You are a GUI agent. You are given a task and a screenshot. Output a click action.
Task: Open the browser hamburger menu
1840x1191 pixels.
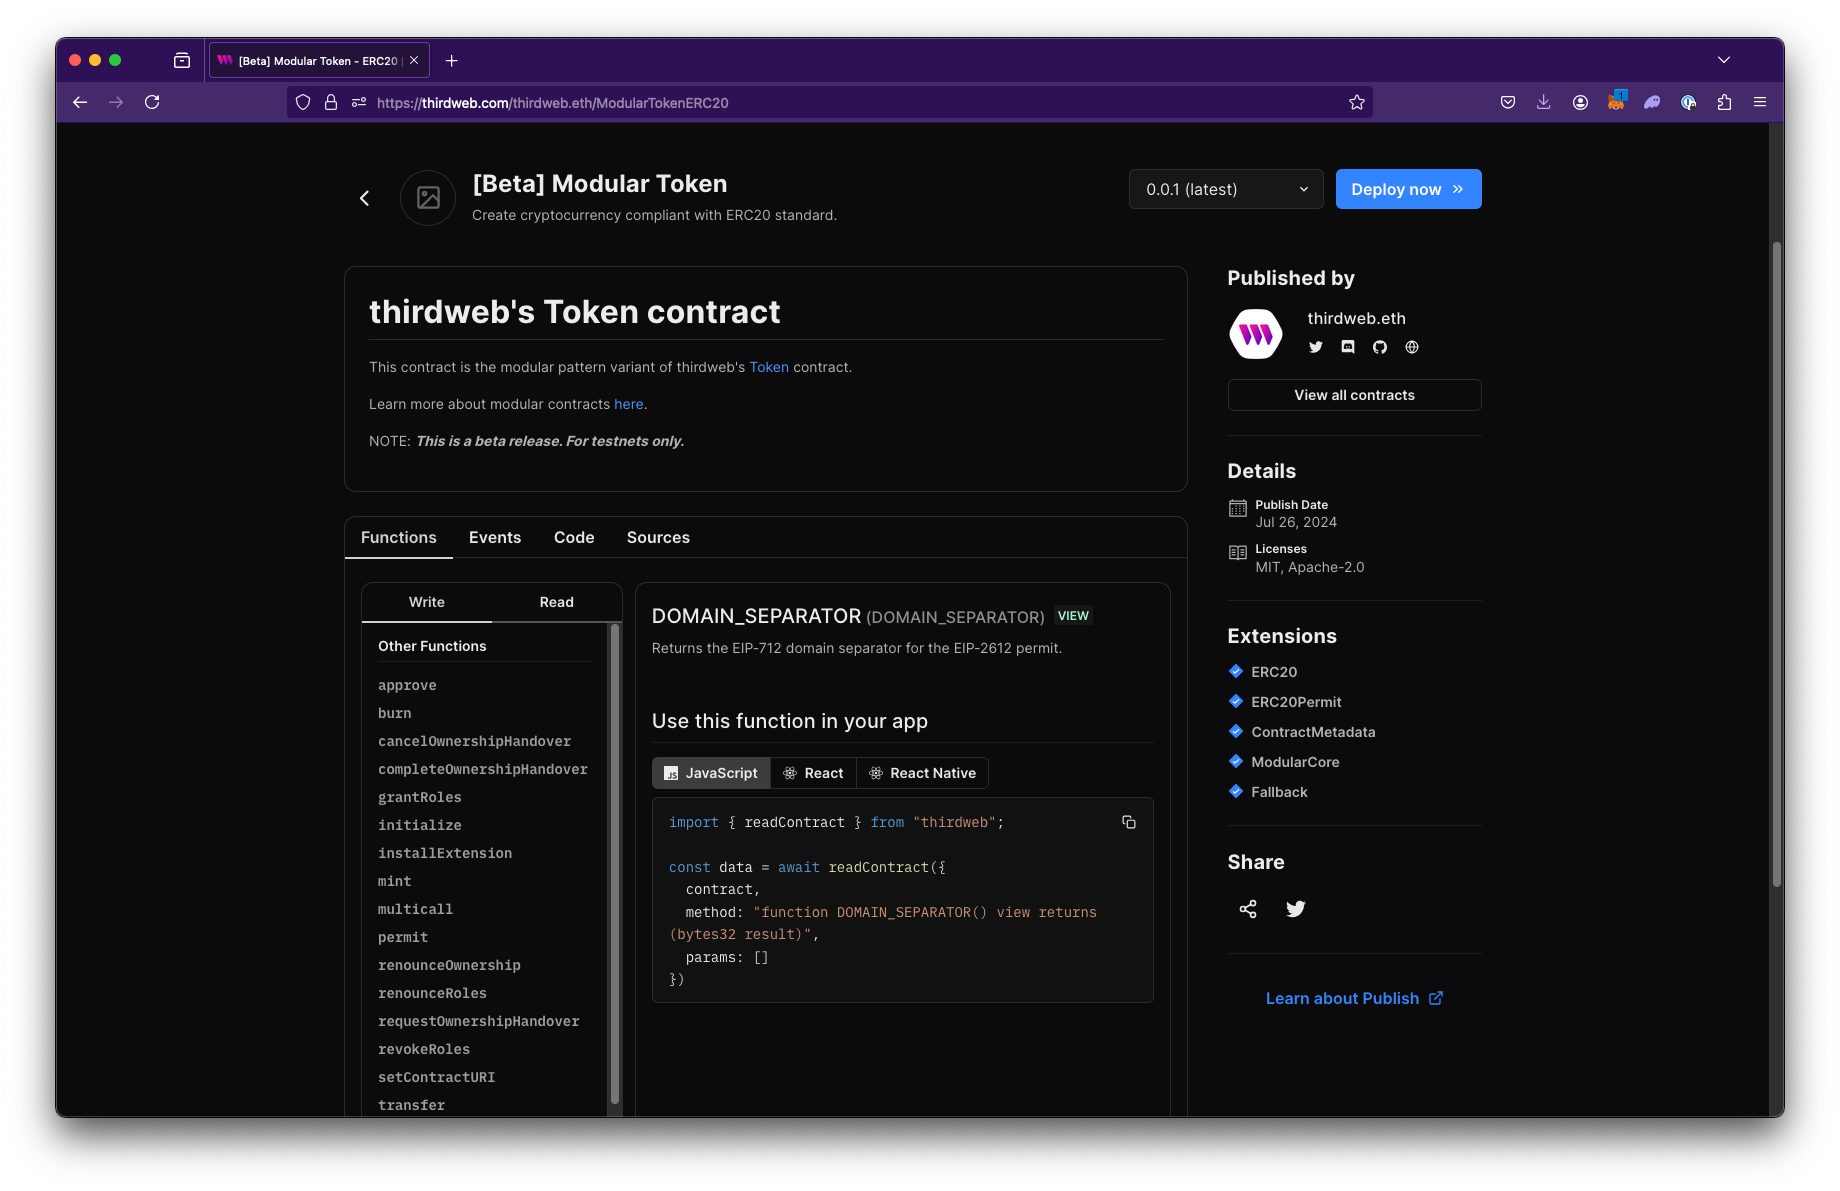coord(1760,102)
